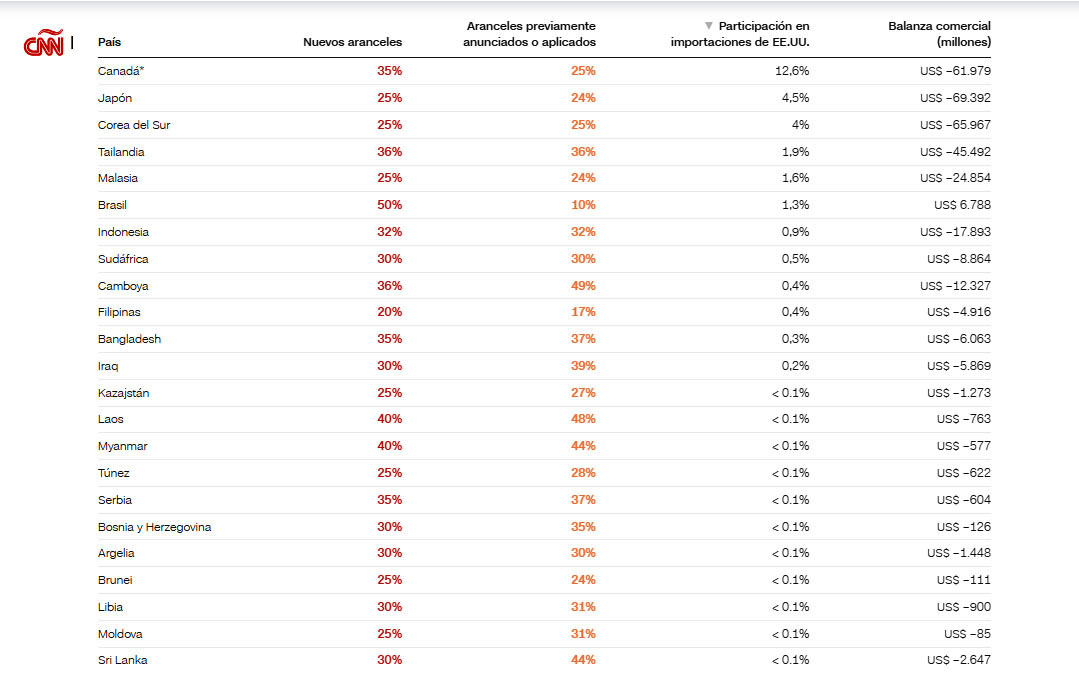1079x686 pixels.
Task: Sort by the País column header
Action: coord(109,42)
